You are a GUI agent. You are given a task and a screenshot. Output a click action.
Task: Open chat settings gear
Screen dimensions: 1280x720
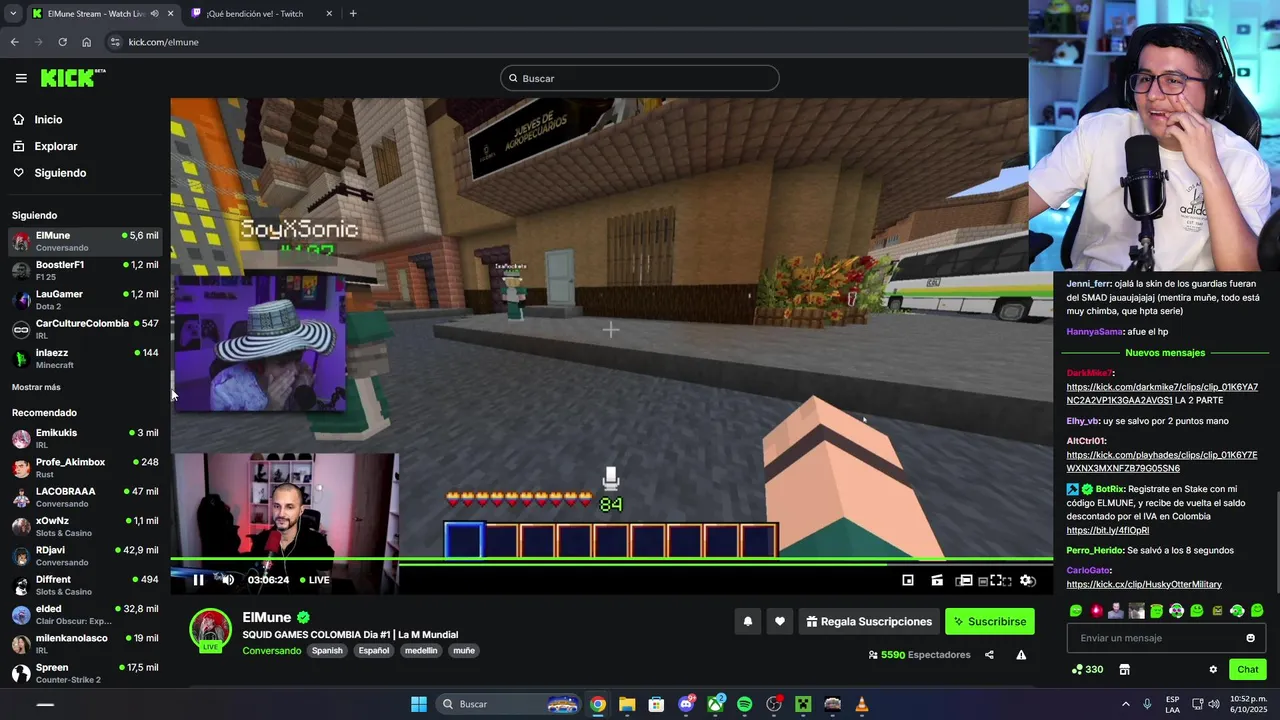1213,669
